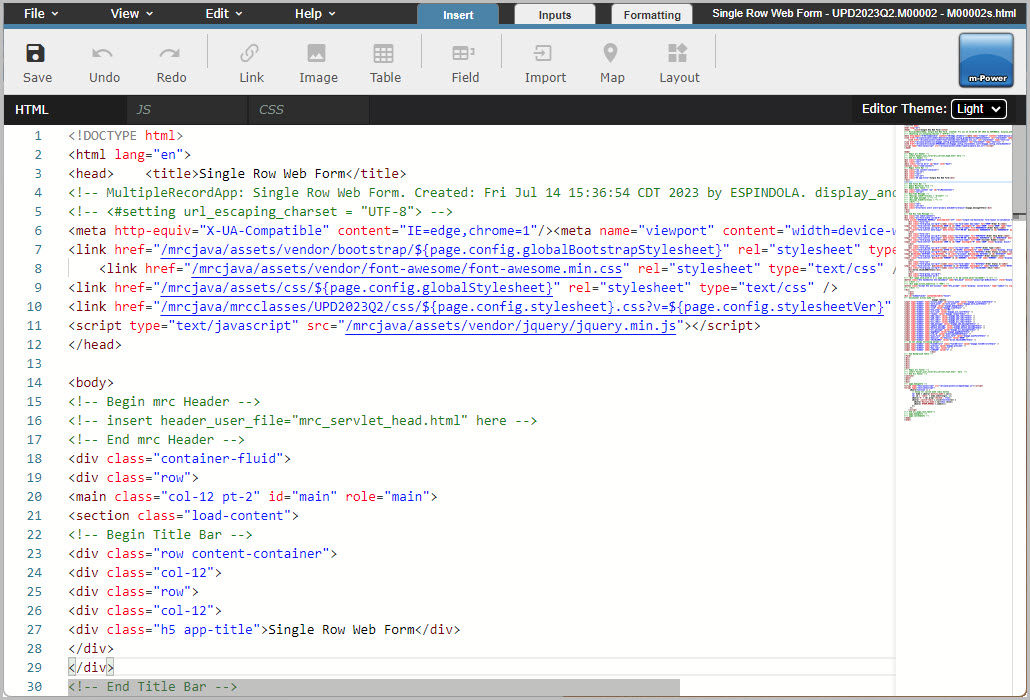Click the jquery.min.js src link on line 11
The width and height of the screenshot is (1030, 700).
510,326
